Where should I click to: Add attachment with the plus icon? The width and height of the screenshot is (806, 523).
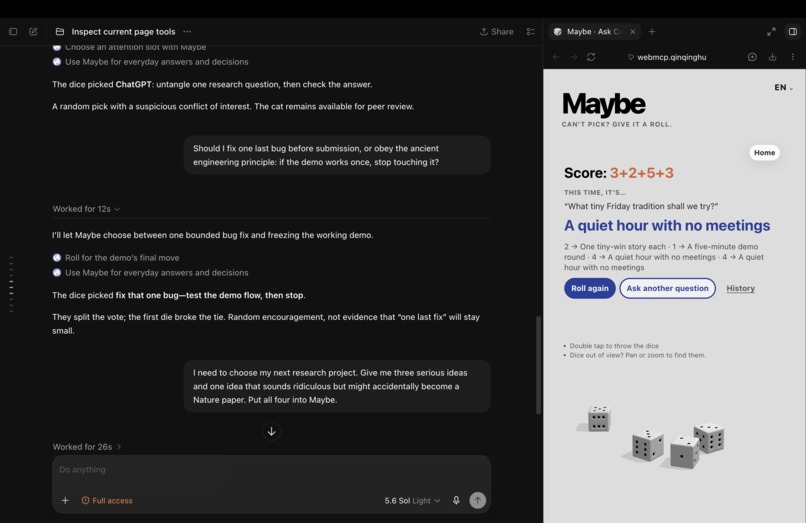pyautogui.click(x=65, y=500)
